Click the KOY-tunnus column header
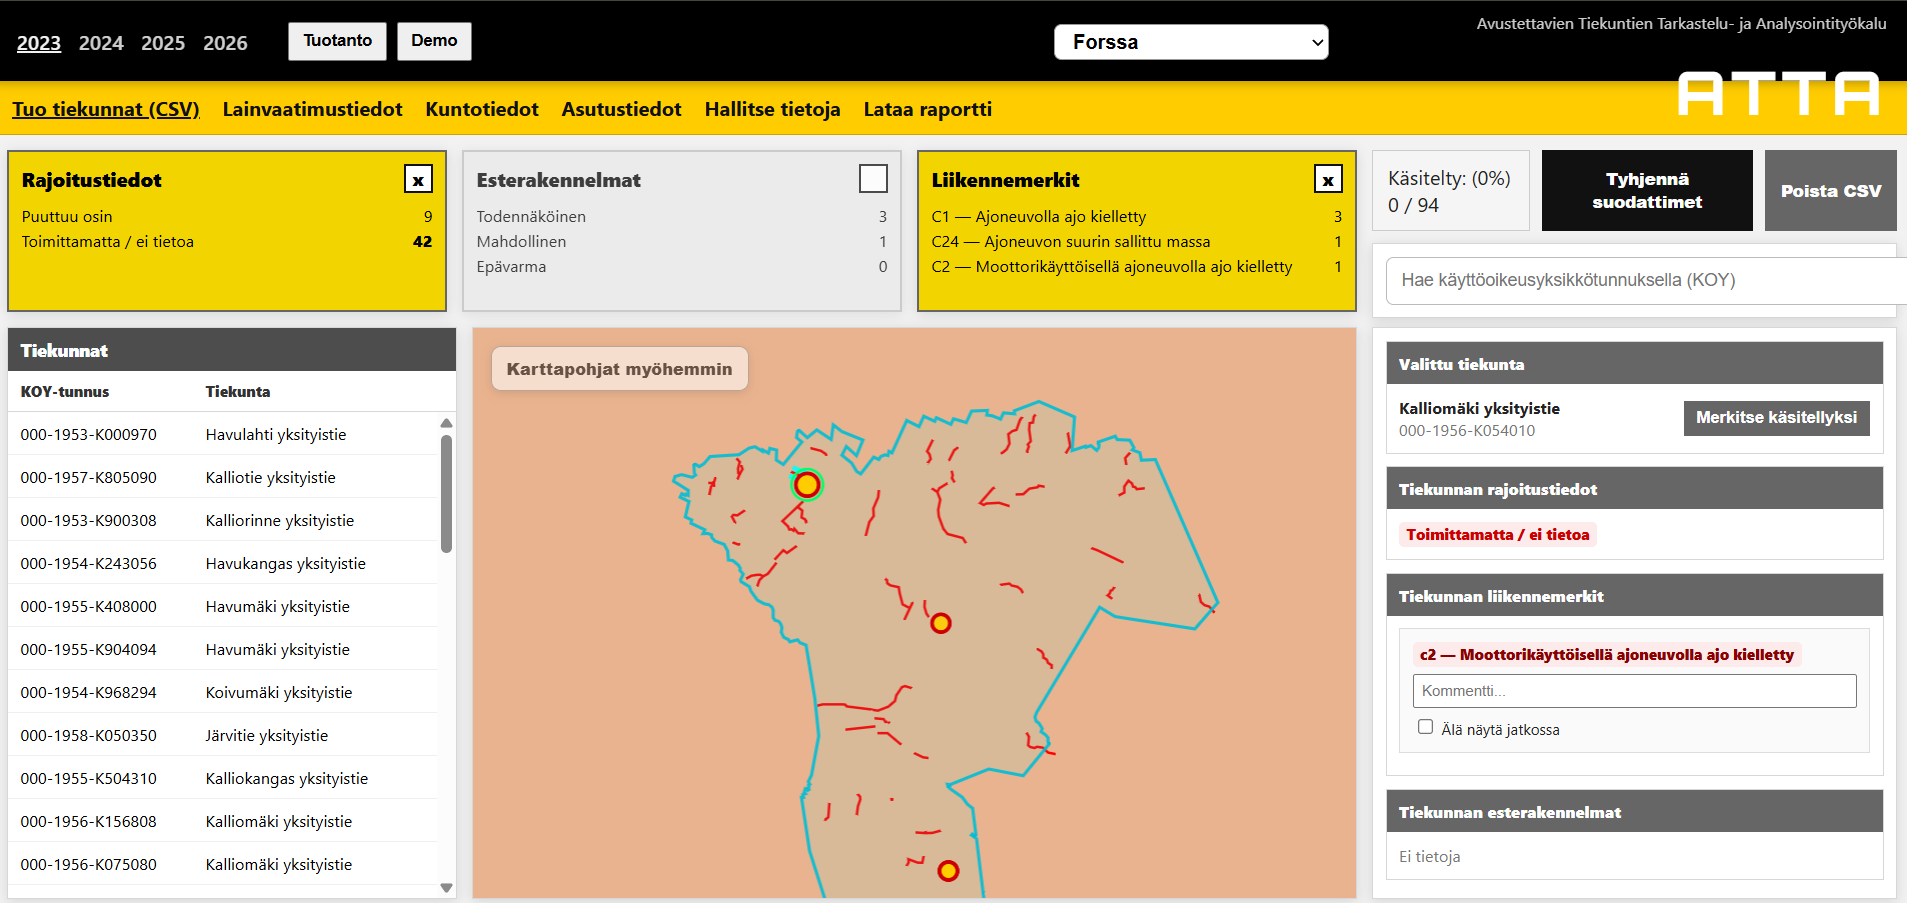The image size is (1907, 903). (65, 391)
